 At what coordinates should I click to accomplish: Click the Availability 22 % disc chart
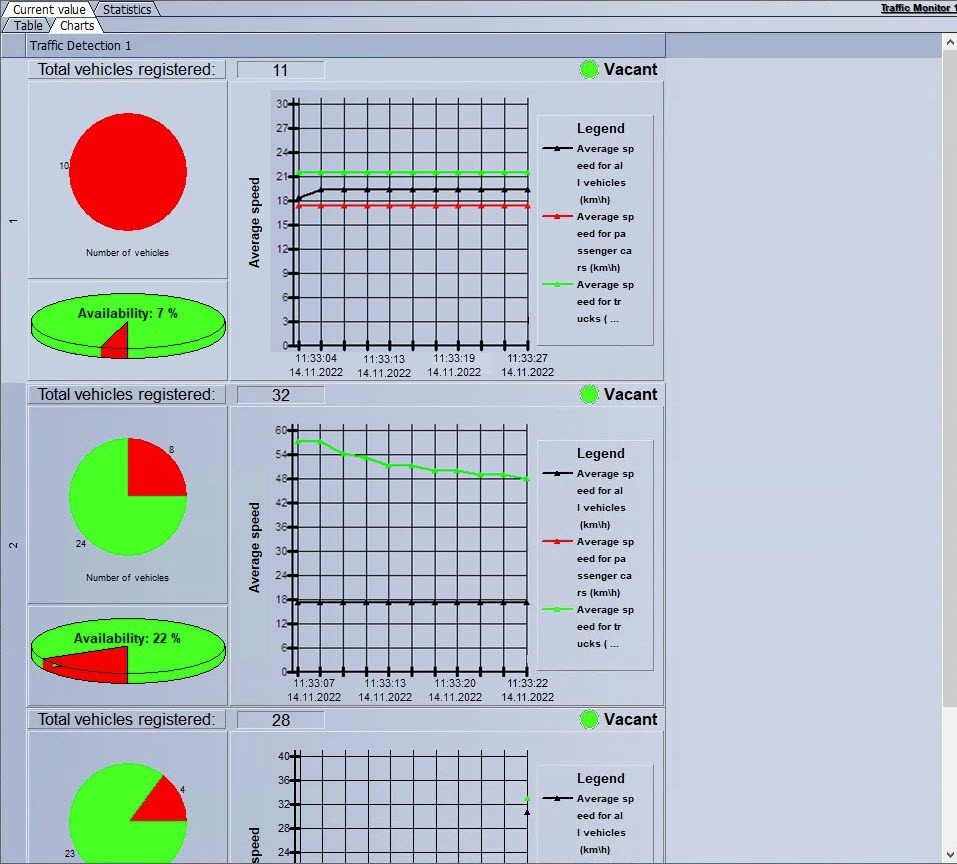coord(128,651)
